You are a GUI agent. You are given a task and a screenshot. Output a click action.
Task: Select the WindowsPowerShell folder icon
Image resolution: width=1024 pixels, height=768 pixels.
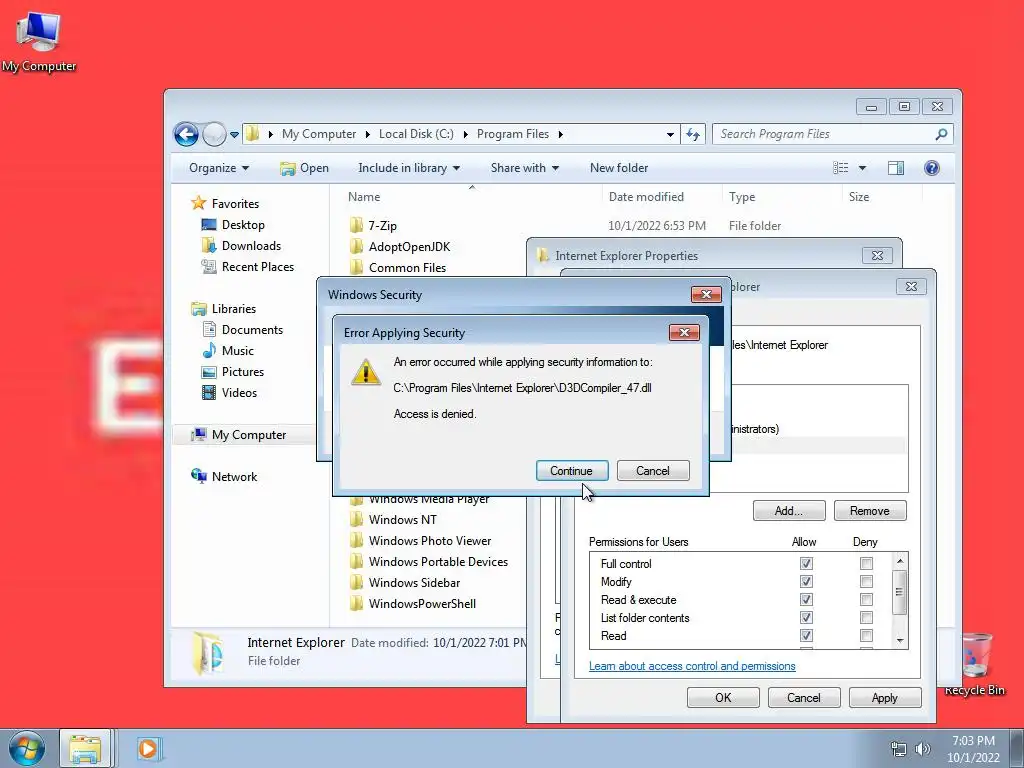[357, 603]
